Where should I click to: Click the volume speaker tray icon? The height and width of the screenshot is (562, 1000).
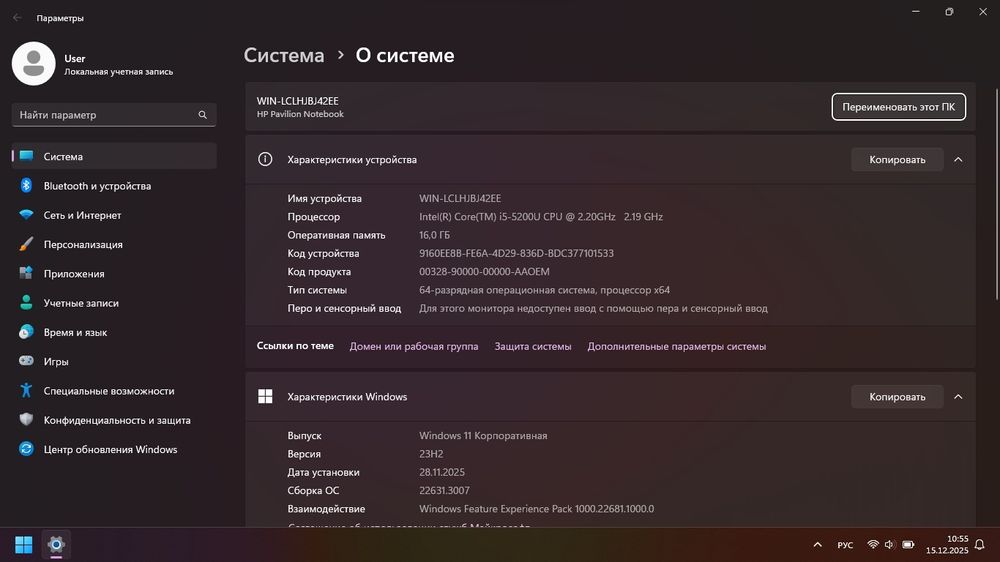tap(890, 545)
